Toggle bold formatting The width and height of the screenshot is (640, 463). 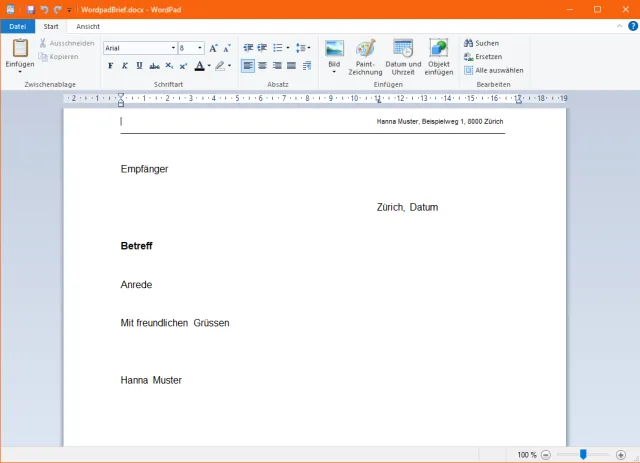click(110, 66)
